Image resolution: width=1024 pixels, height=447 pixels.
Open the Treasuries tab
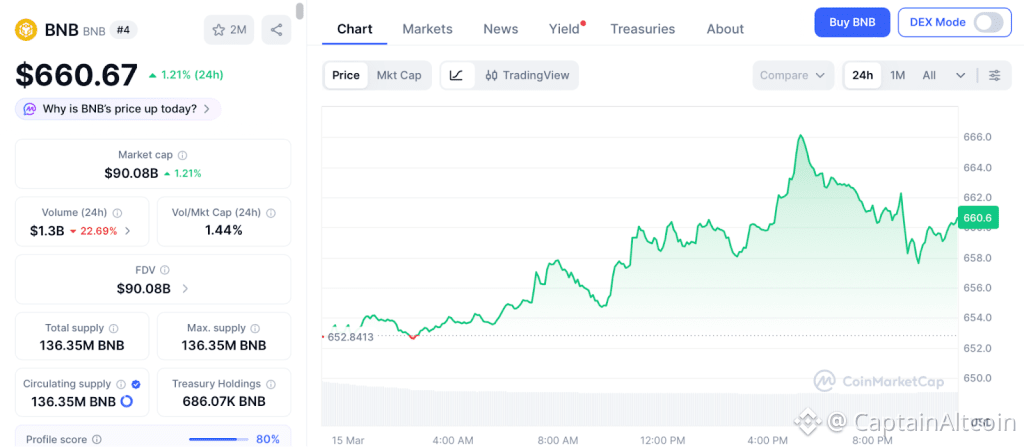tap(642, 29)
